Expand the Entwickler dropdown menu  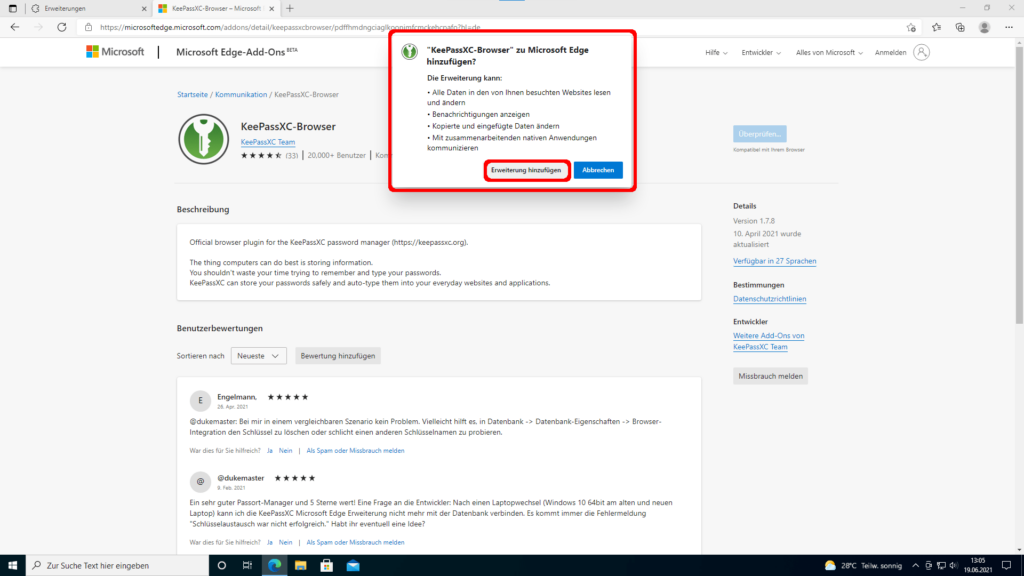pyautogui.click(x=761, y=52)
